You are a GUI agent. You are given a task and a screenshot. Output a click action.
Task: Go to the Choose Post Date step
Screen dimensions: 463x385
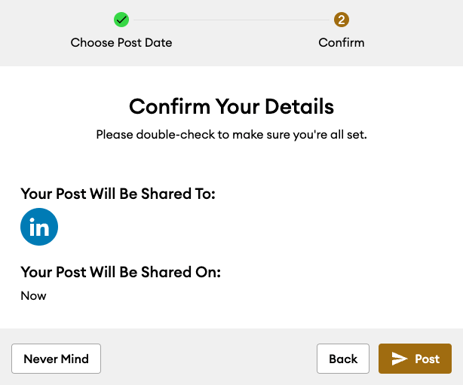[x=121, y=43]
